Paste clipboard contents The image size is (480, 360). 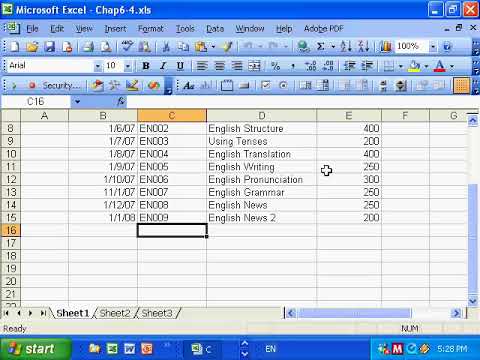click(201, 46)
